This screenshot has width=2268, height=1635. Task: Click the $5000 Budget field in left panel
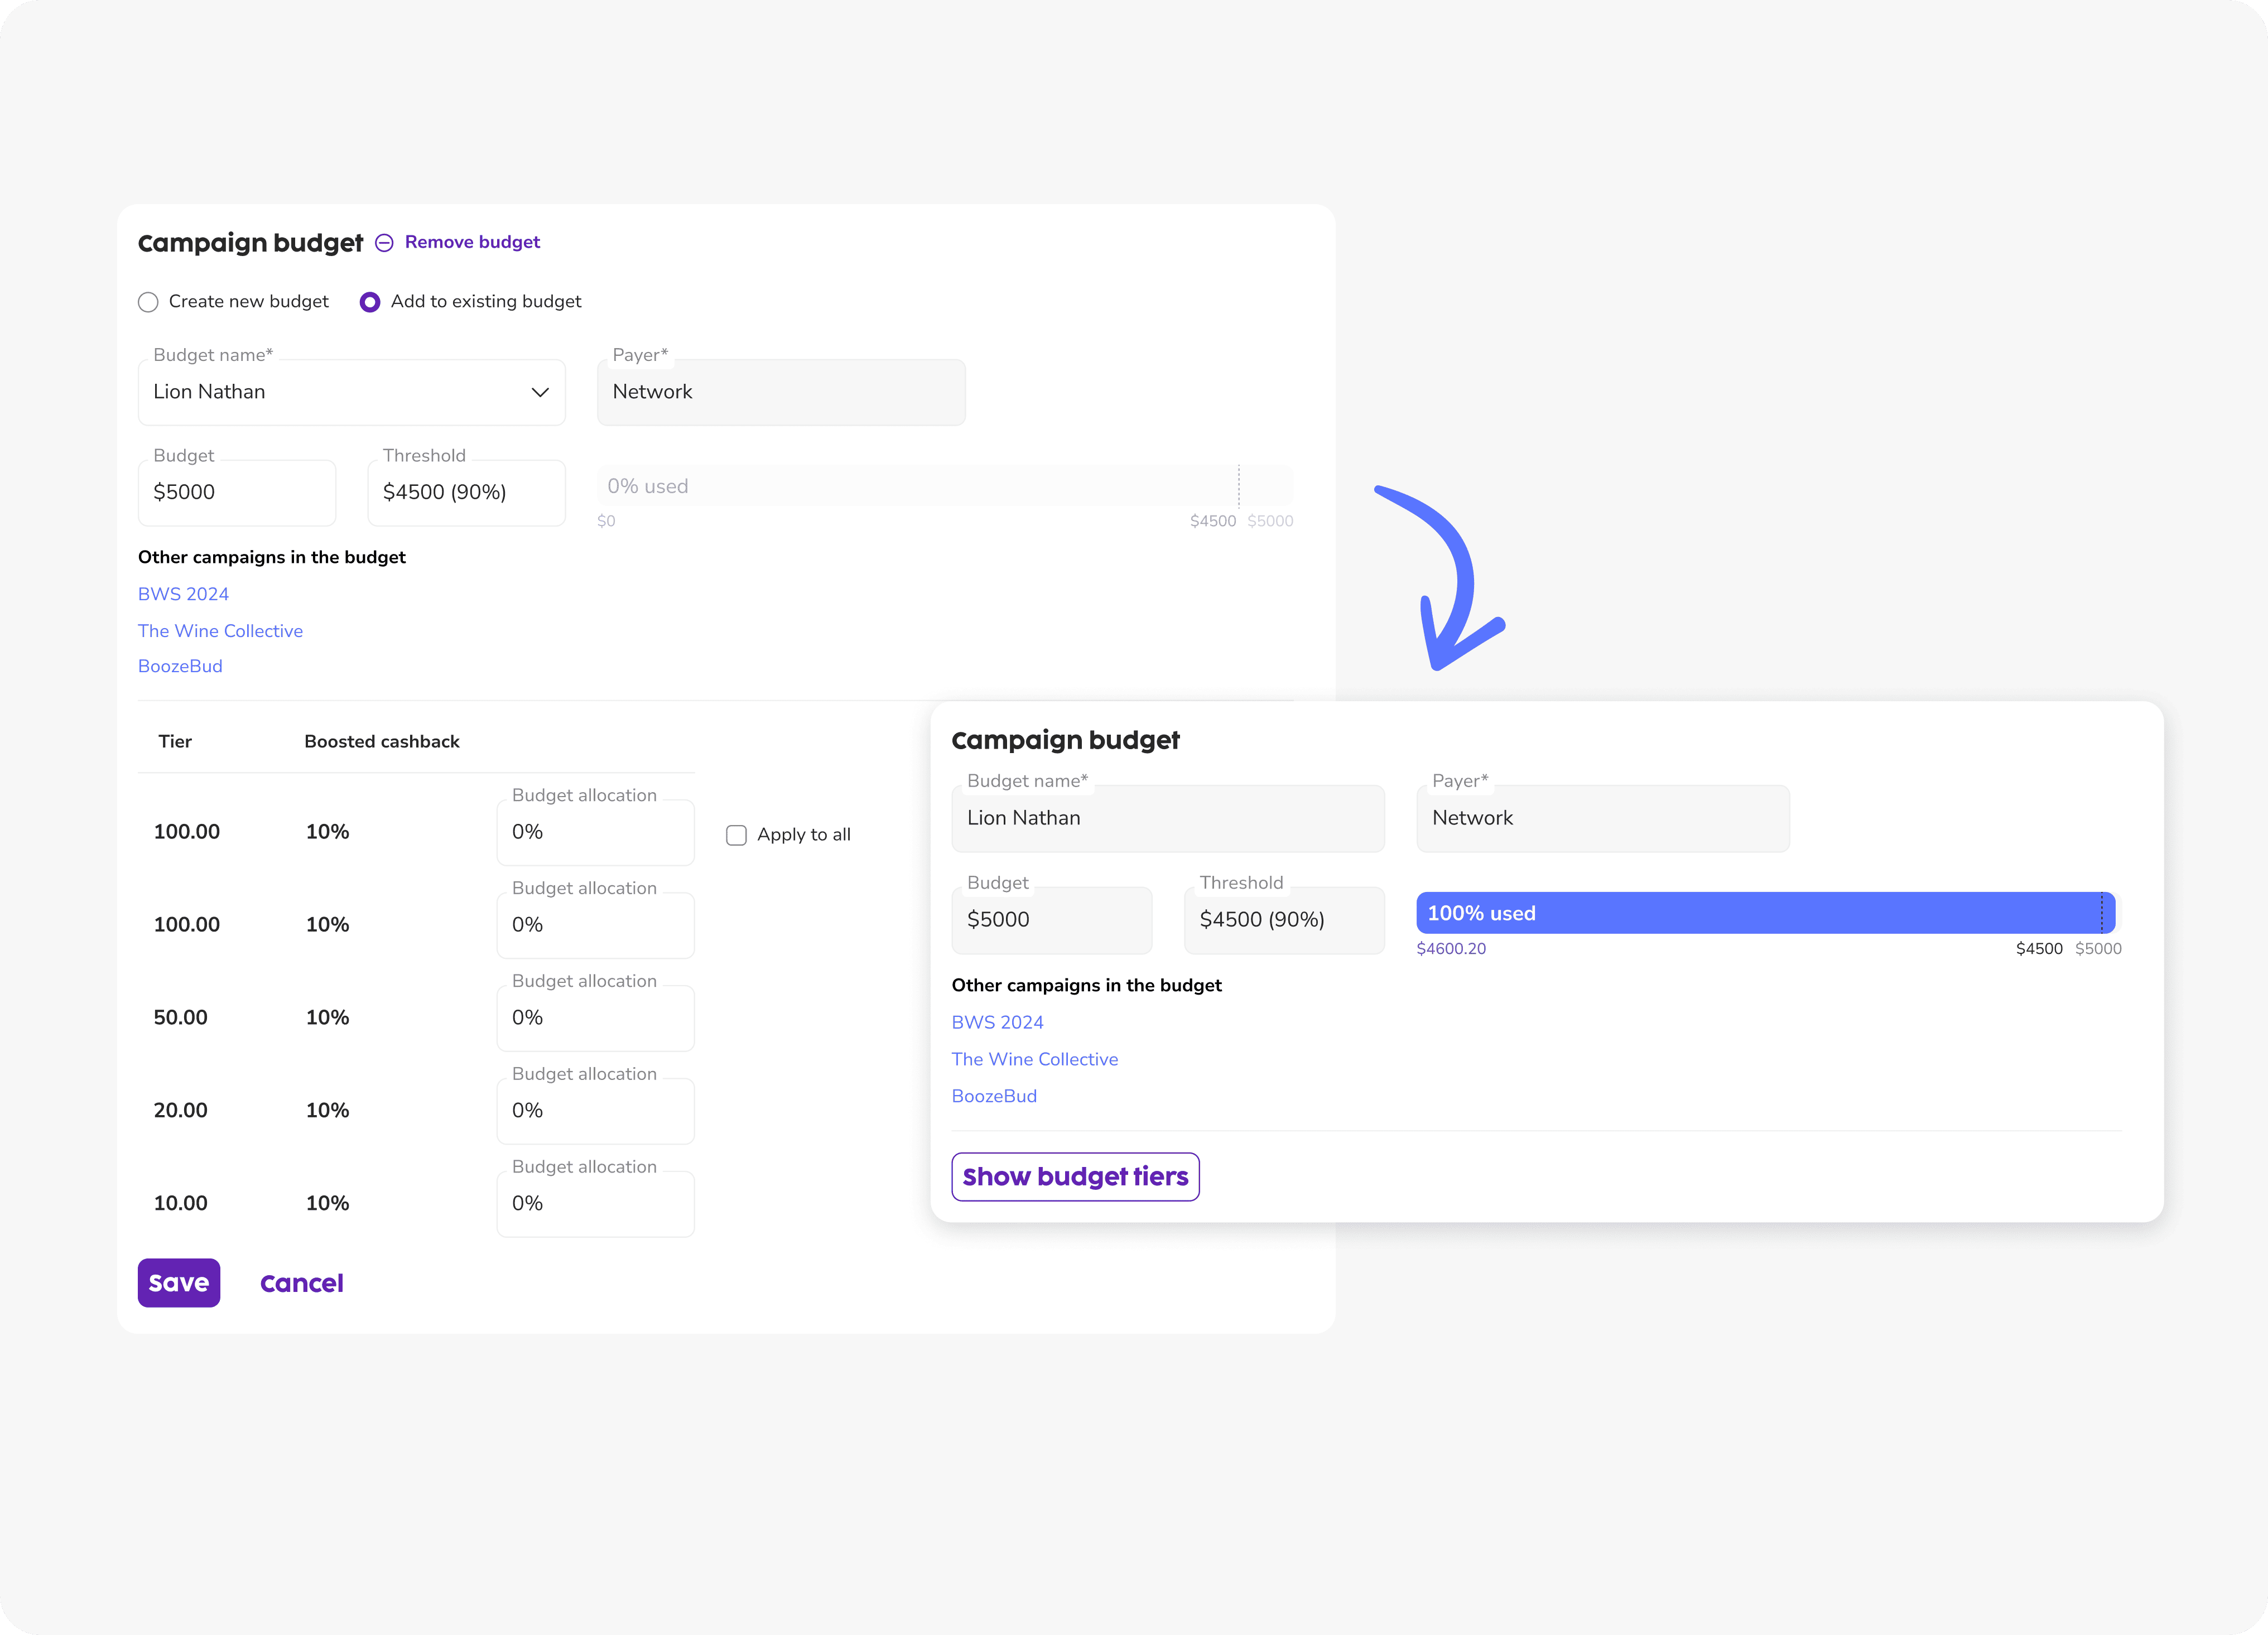click(x=236, y=492)
